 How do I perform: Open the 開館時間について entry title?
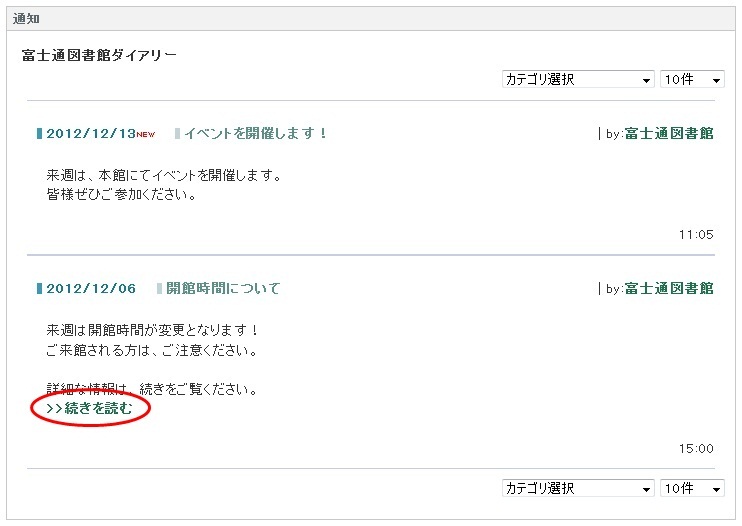223,288
